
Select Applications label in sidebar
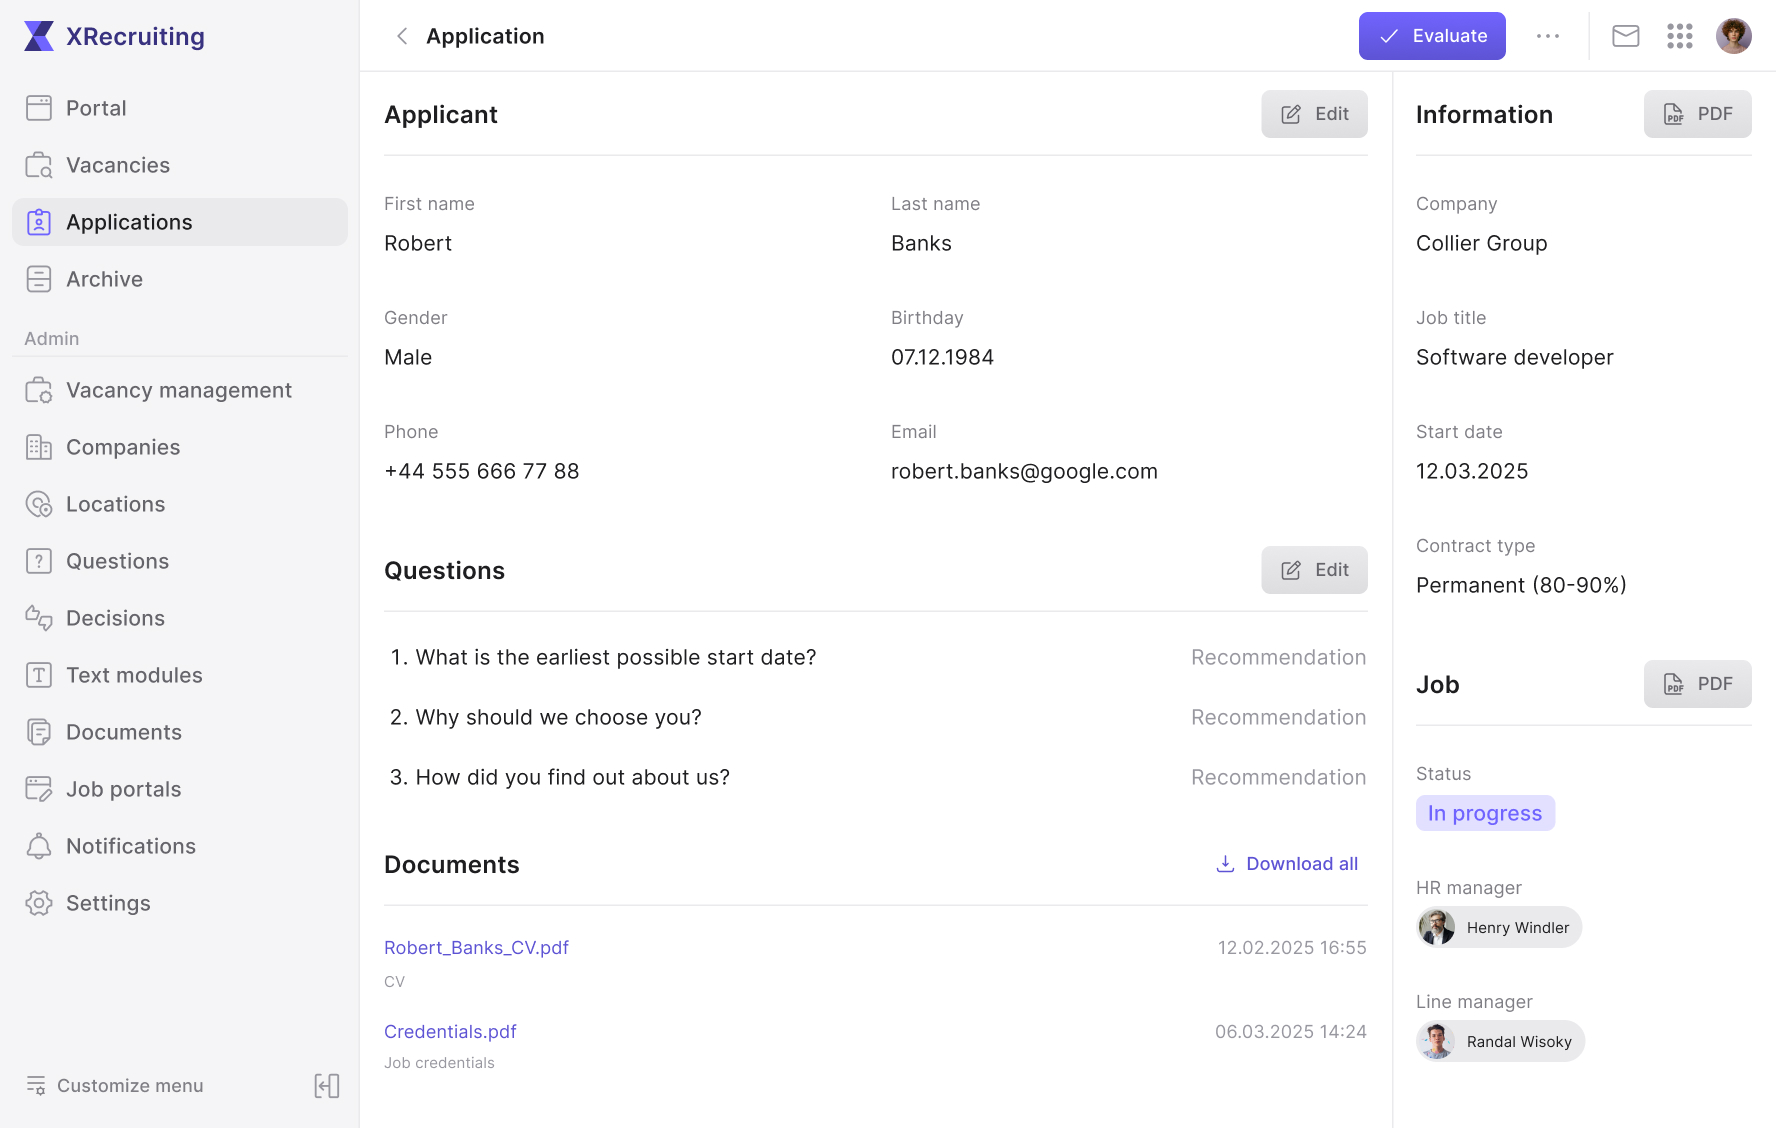pyautogui.click(x=129, y=222)
